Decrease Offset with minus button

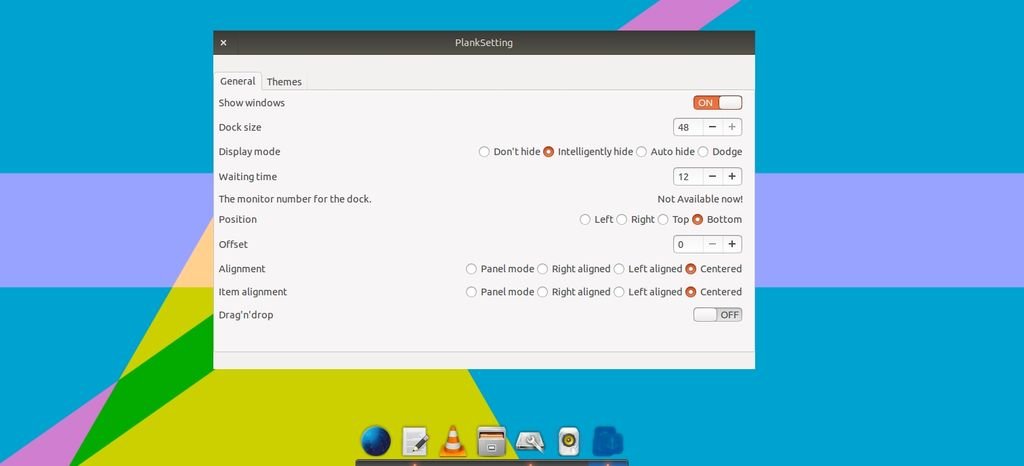tap(712, 244)
